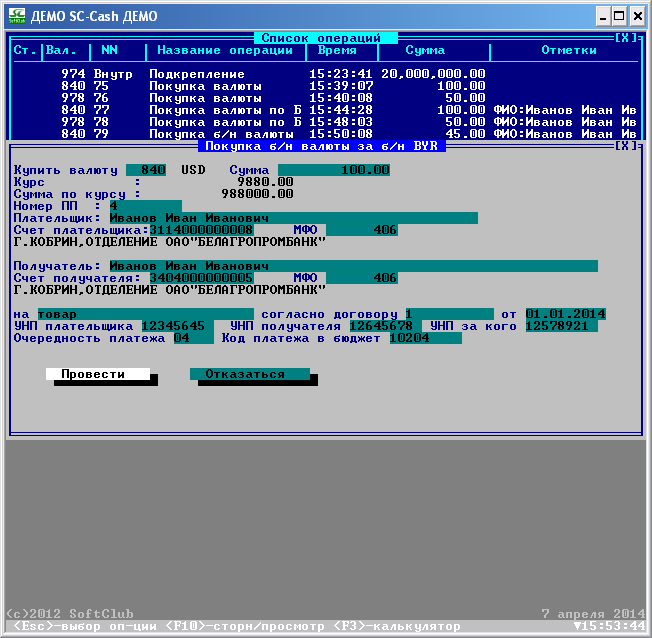
Task: Select operation row NN 78 at 15:48:03
Action: 326,122
